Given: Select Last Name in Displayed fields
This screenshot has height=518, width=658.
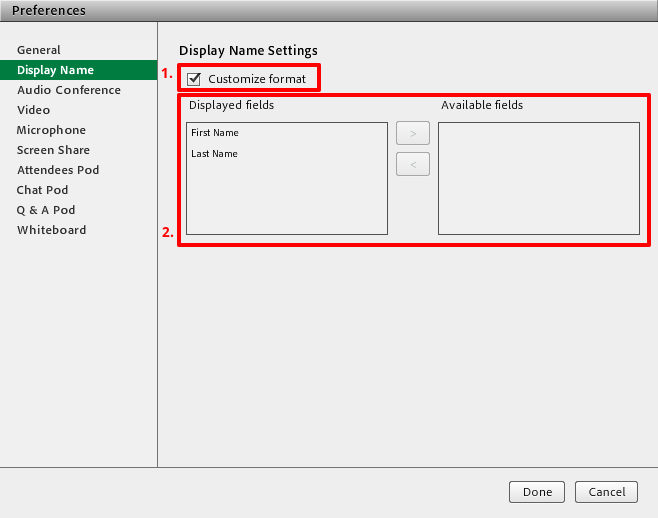Looking at the screenshot, I should tap(215, 154).
